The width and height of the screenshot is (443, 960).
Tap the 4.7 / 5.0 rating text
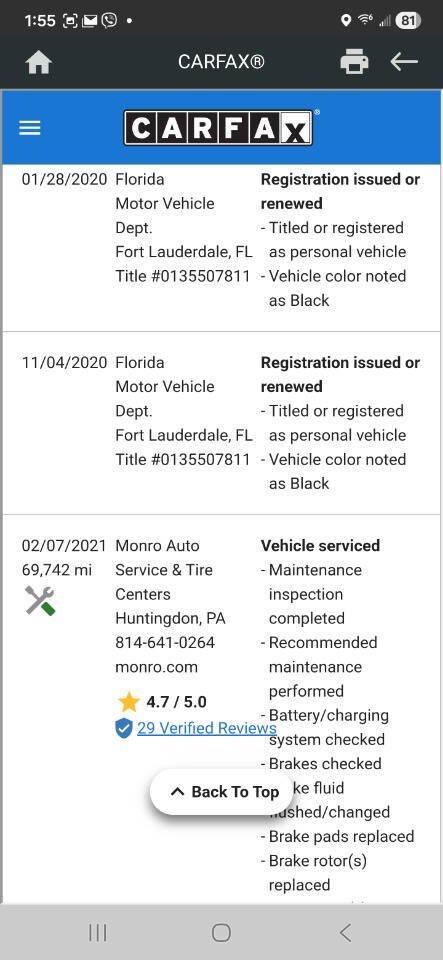pyautogui.click(x=176, y=702)
